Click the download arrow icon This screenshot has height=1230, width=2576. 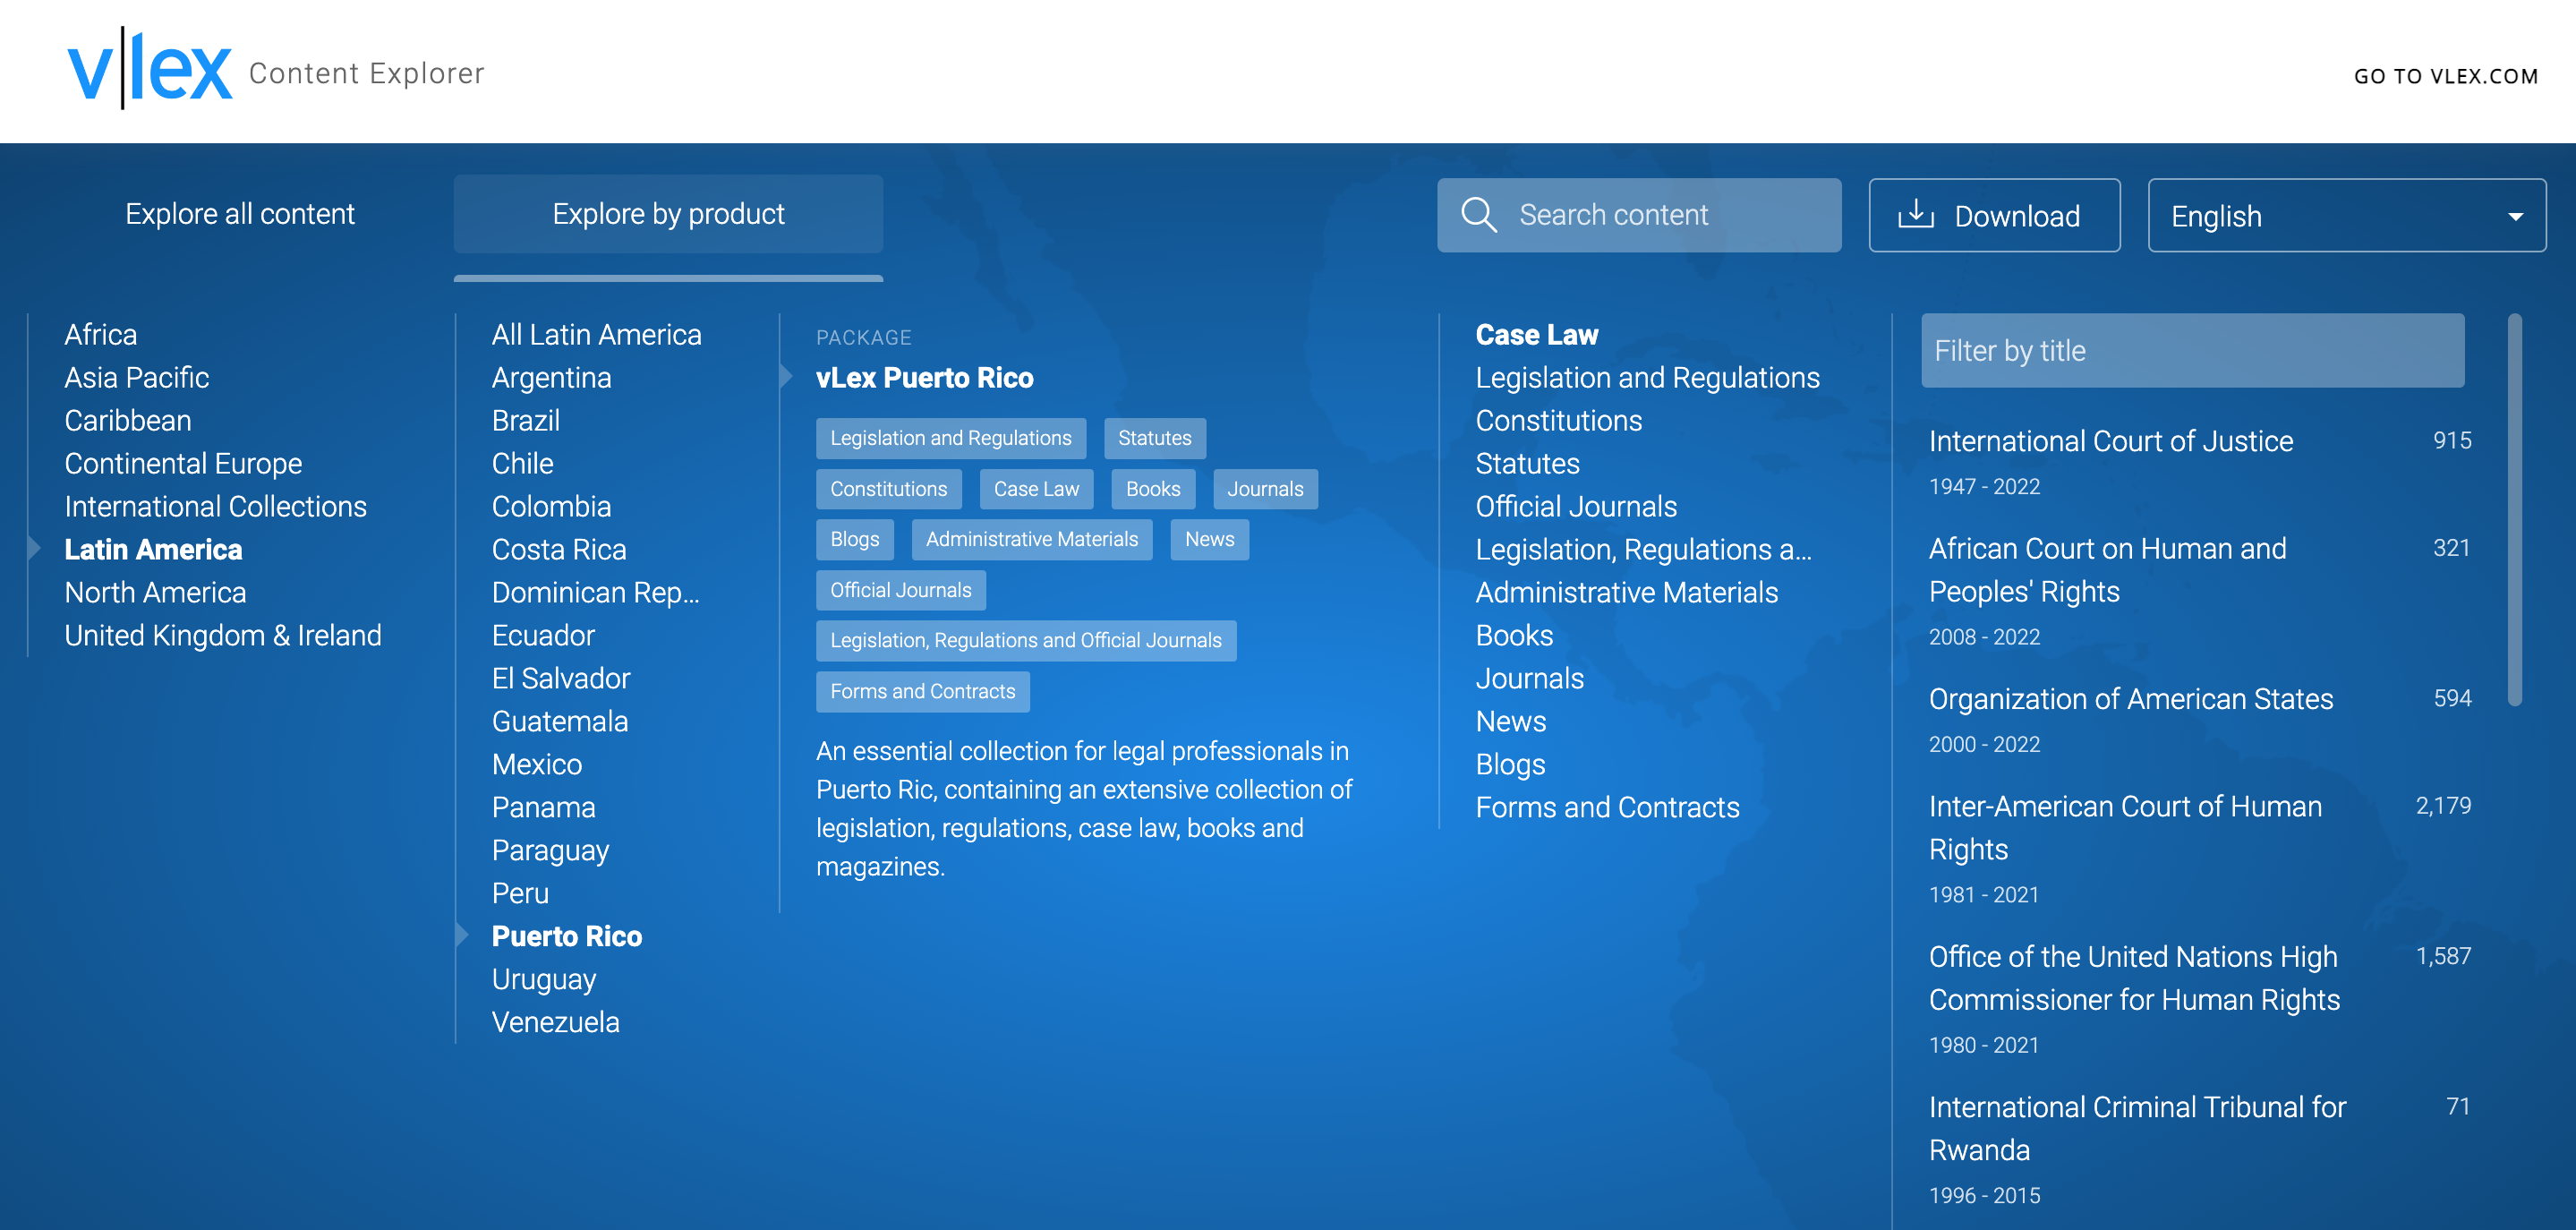click(x=1915, y=214)
